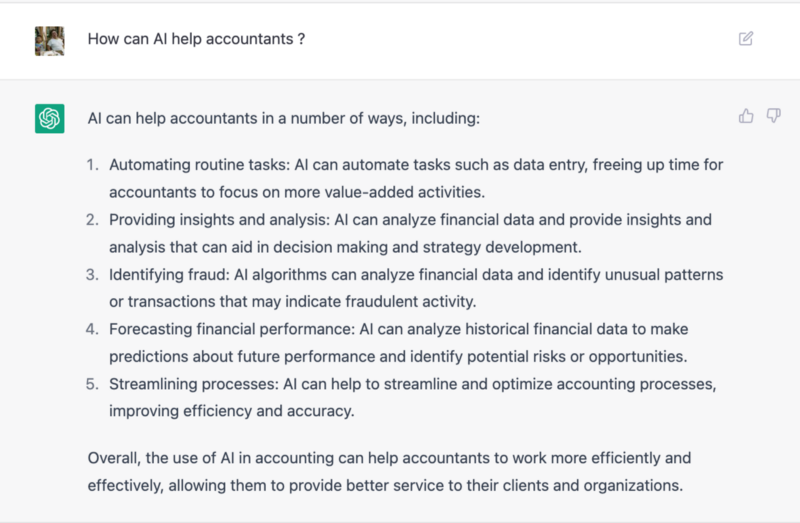Click the list number '5.' marker
The height and width of the screenshot is (523, 800).
coord(94,384)
